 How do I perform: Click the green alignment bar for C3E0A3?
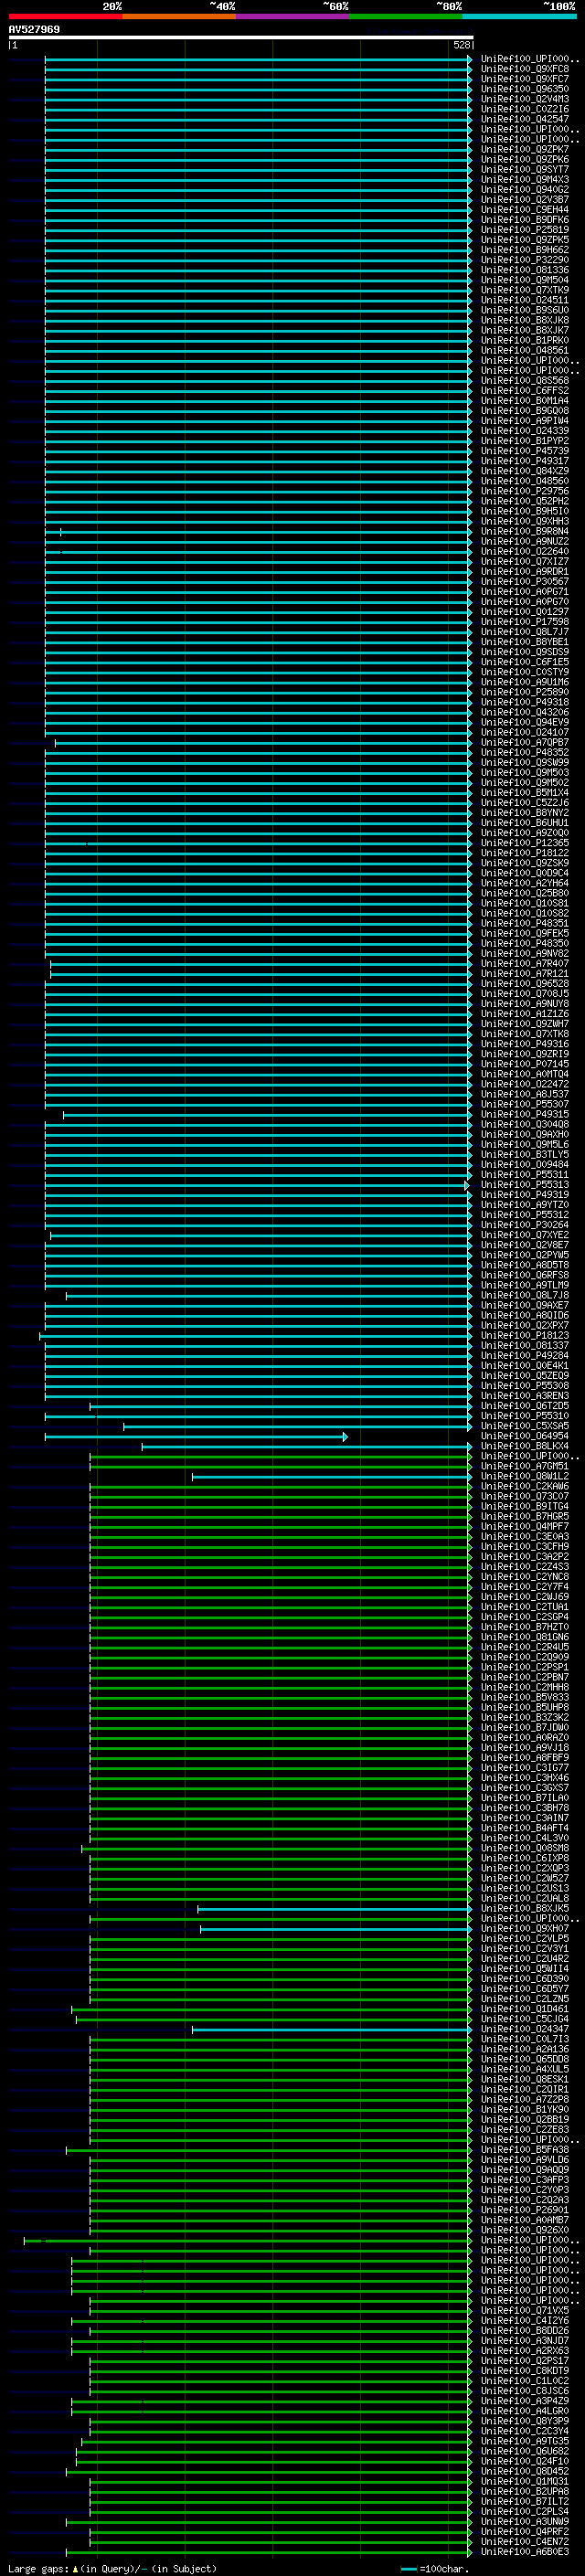coord(281,1537)
